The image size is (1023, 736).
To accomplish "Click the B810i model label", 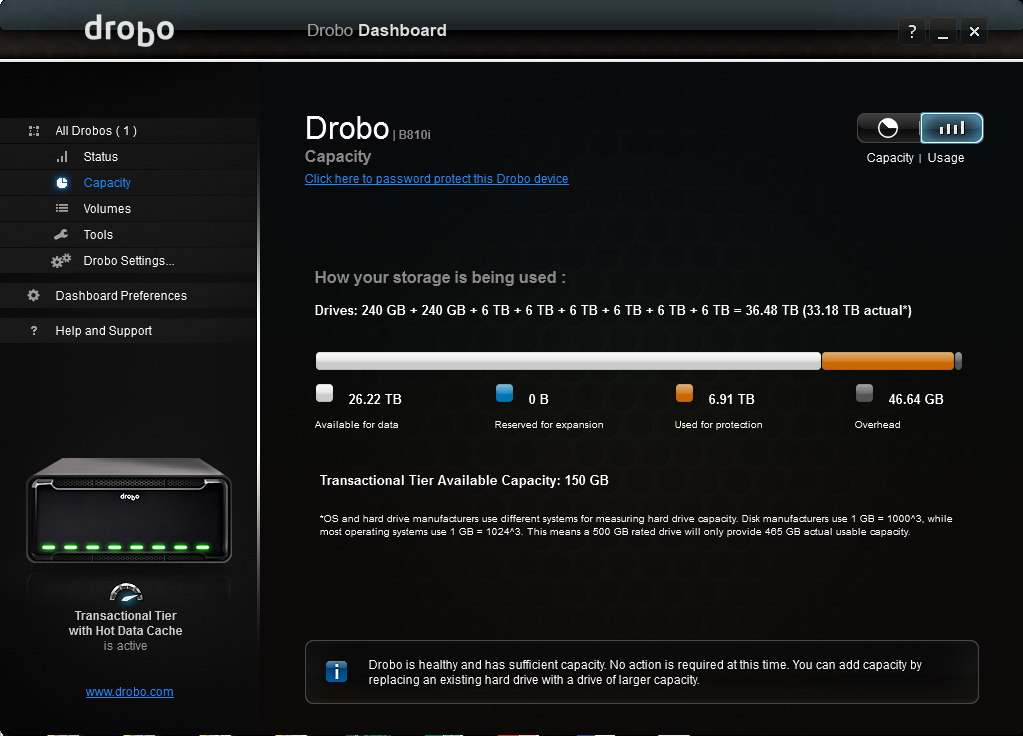I will coord(414,135).
